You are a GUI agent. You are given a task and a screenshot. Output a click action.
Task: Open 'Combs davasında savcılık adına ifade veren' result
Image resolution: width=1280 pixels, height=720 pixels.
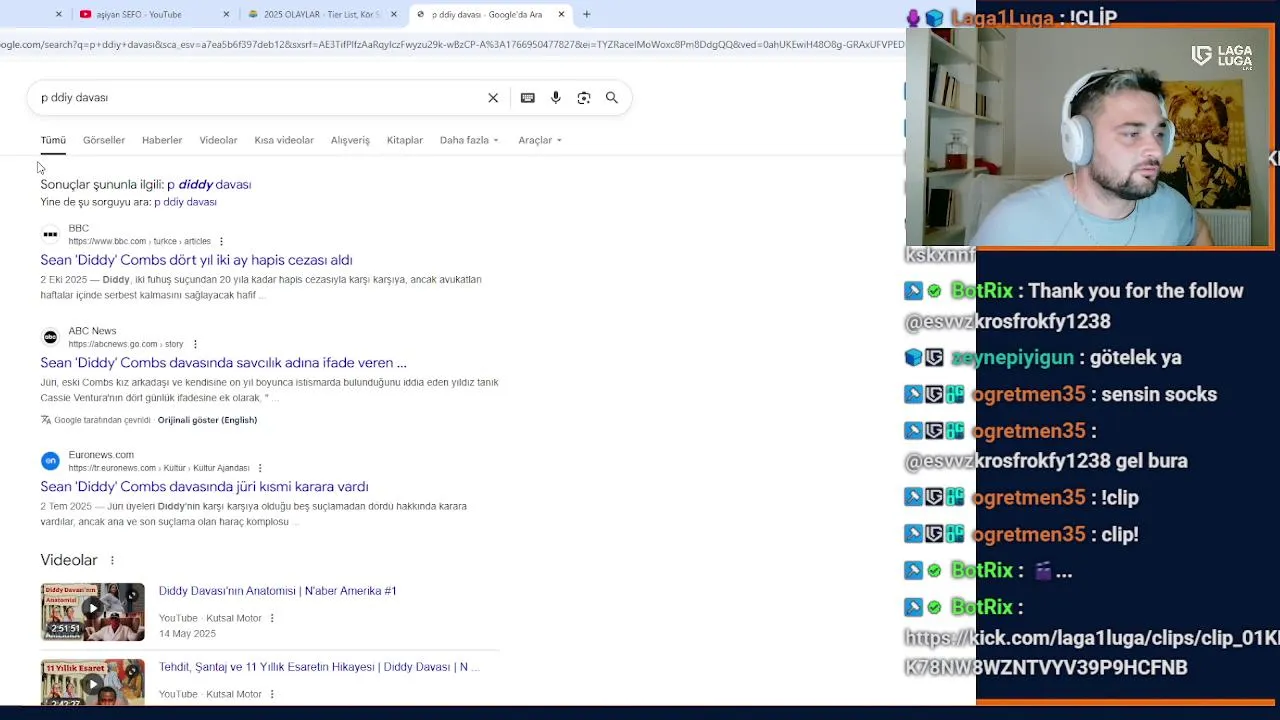click(223, 363)
